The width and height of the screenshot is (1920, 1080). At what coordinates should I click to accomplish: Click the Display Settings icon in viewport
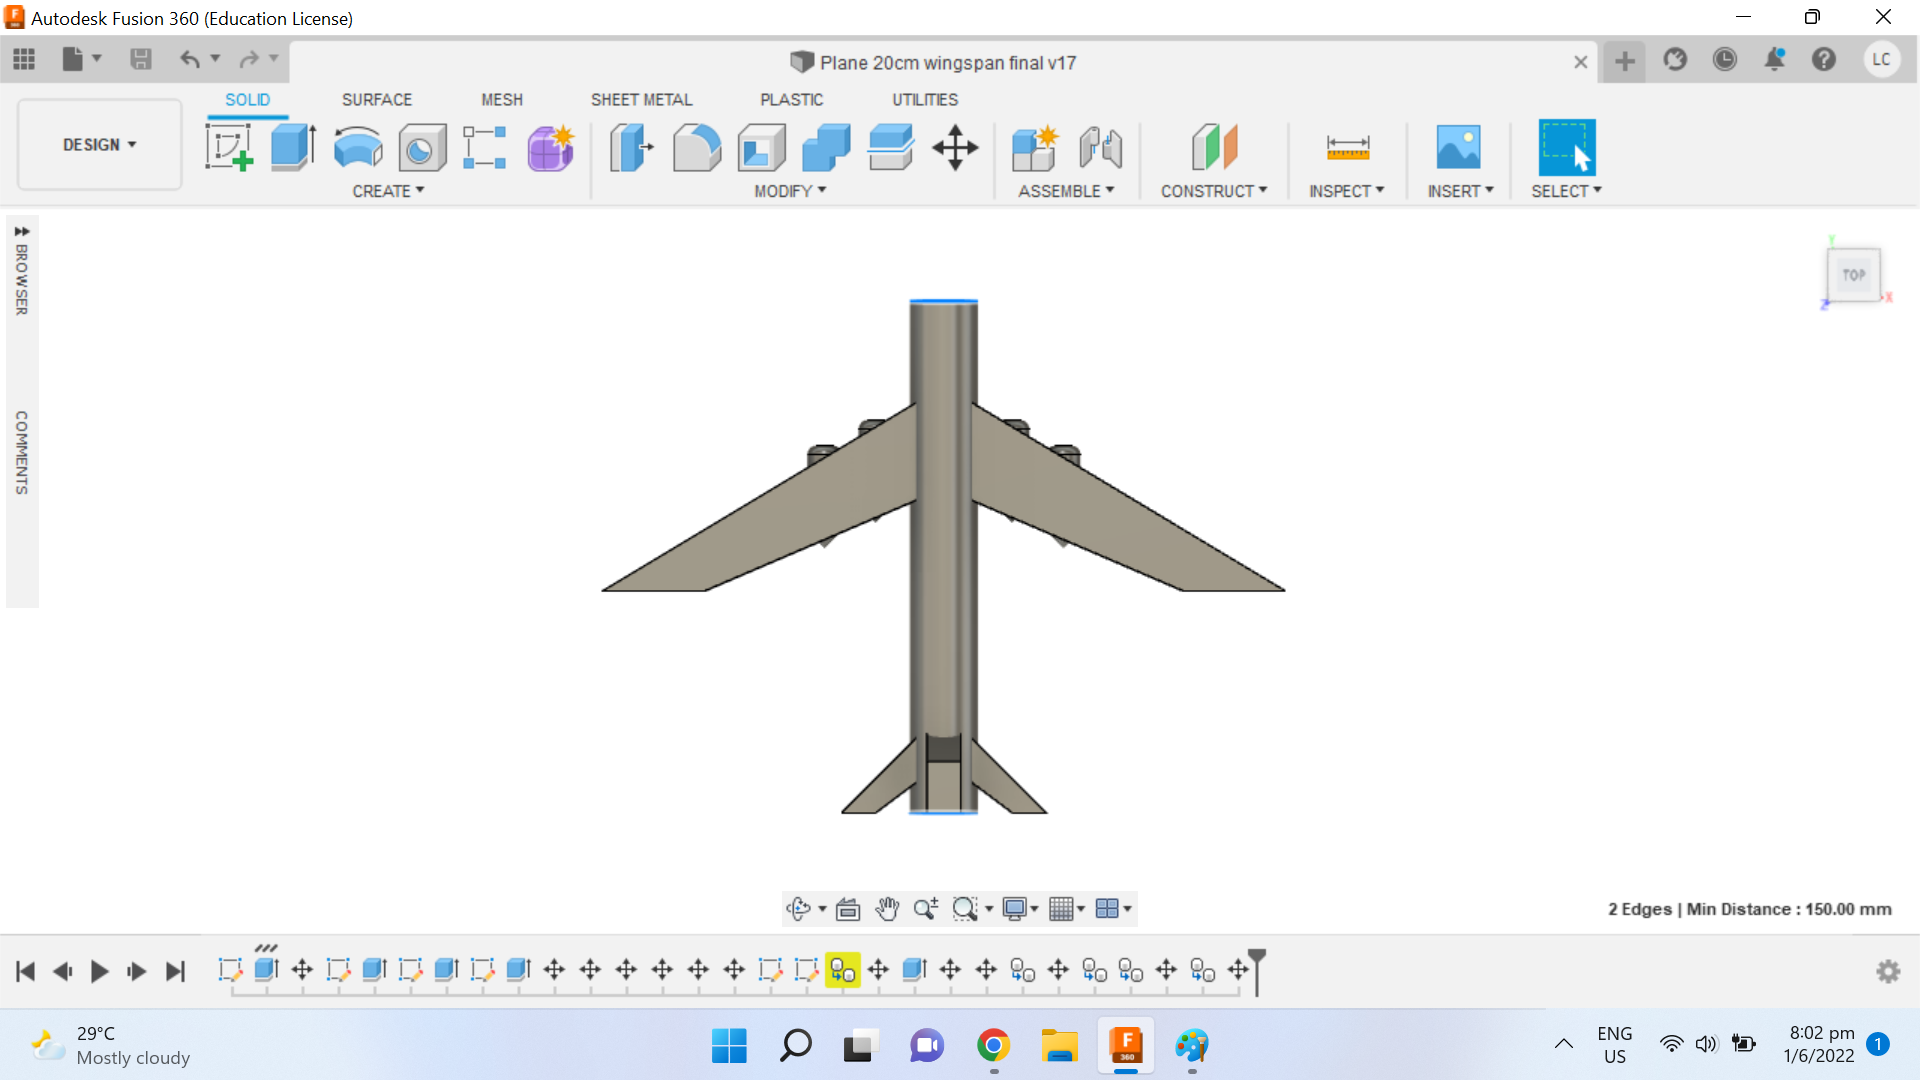coord(1017,909)
